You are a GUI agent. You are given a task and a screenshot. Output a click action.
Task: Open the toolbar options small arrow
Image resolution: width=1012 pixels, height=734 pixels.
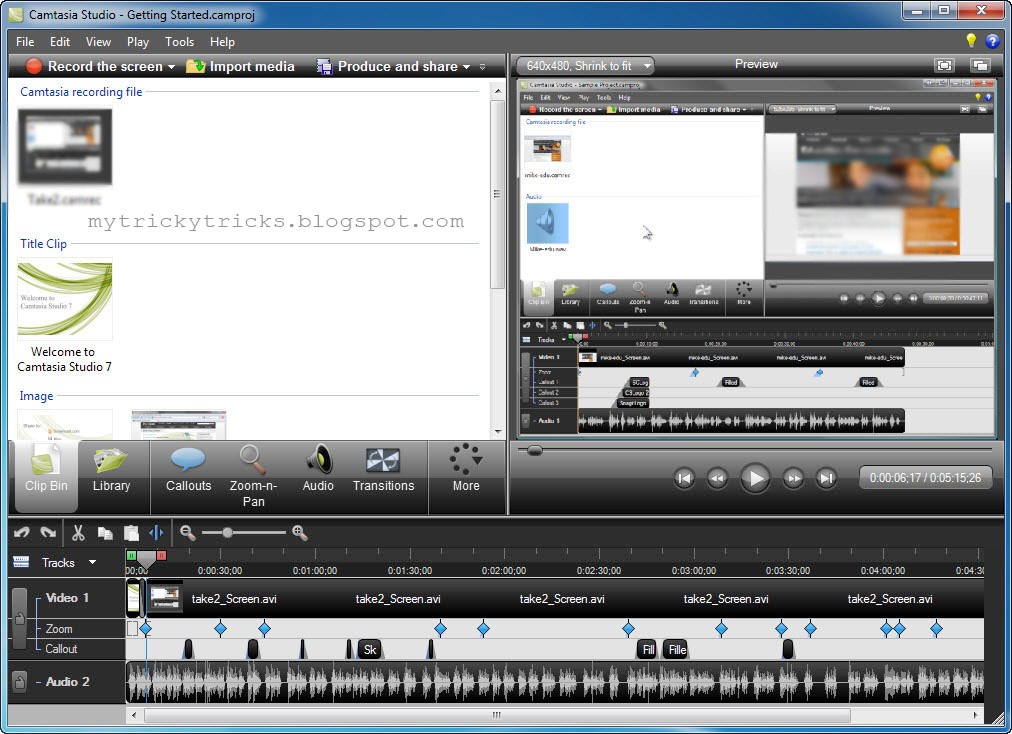pos(482,67)
